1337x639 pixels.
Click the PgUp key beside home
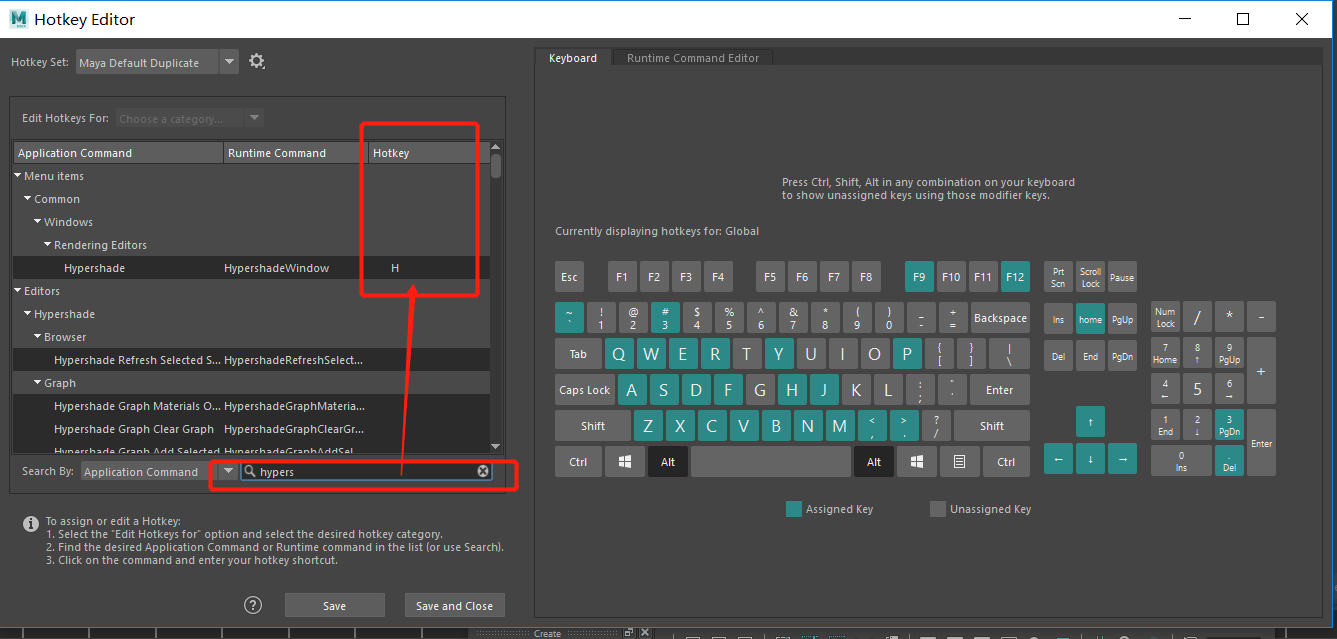pos(1122,320)
